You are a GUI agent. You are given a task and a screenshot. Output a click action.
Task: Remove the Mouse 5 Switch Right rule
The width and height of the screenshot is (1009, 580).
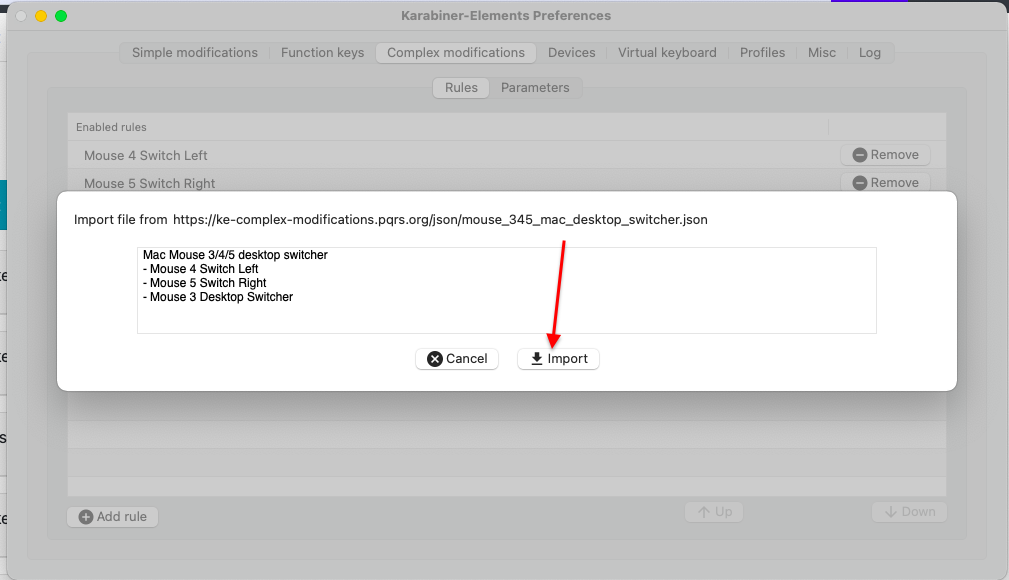pos(885,182)
